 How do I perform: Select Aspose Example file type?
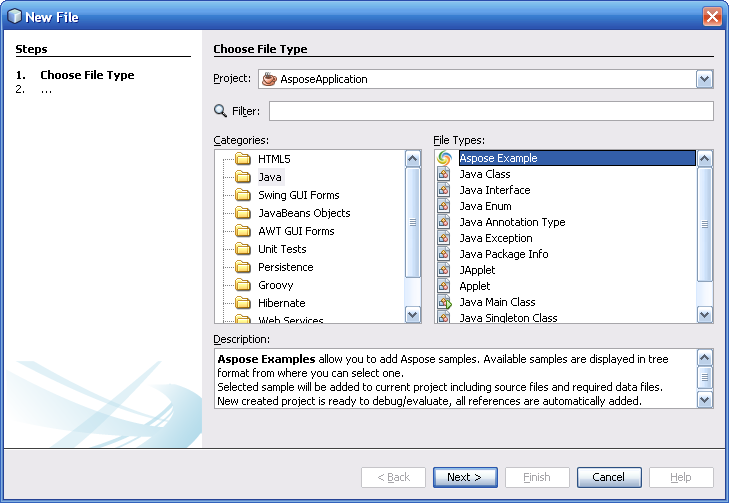(x=577, y=158)
